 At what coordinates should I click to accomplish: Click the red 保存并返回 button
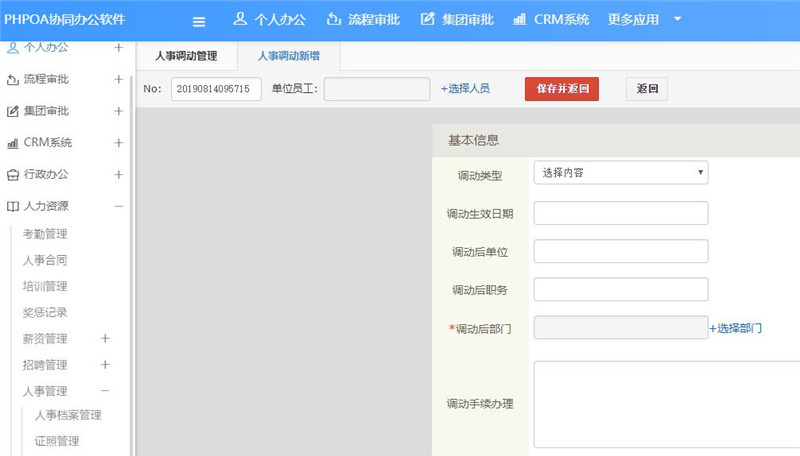[561, 89]
